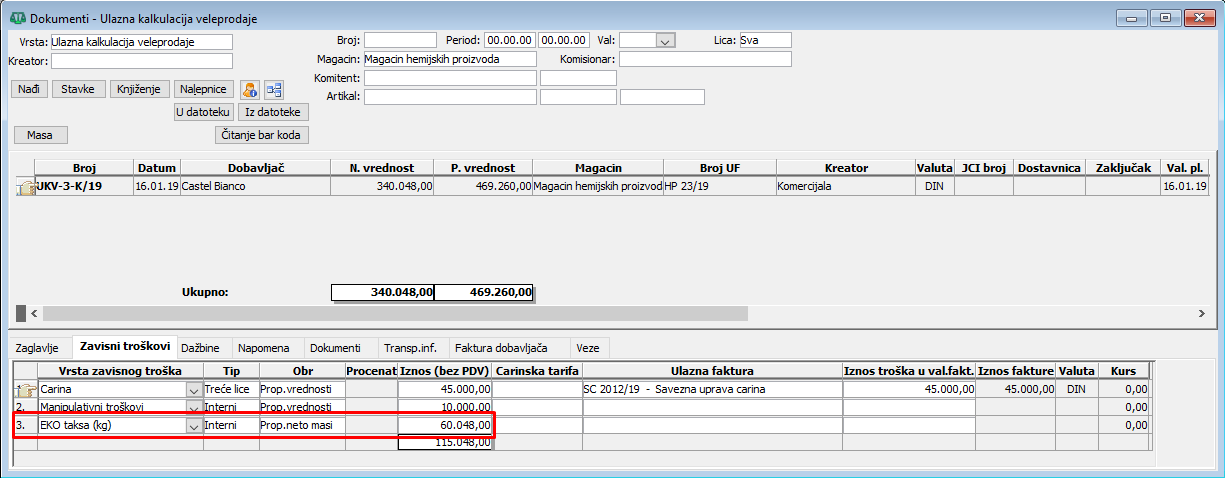Image resolution: width=1225 pixels, height=478 pixels.
Task: Click the horizontal scrollbar right arrow
Action: (x=1200, y=313)
